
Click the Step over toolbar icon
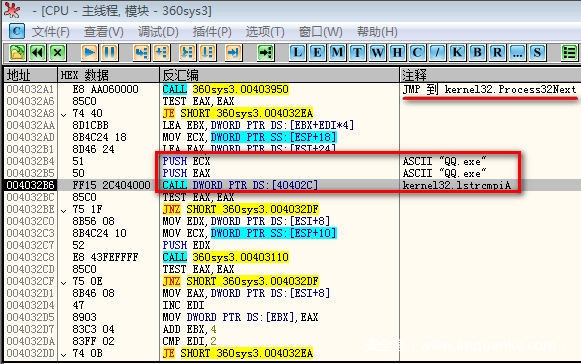coord(162,52)
